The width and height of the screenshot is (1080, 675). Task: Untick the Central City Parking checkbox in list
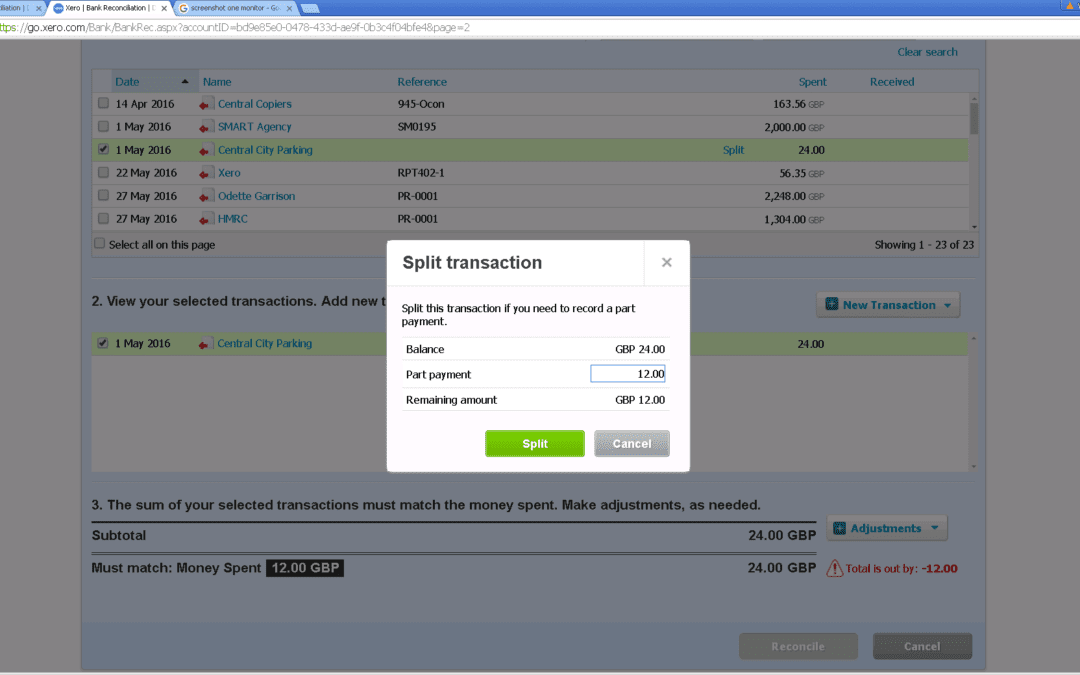[x=103, y=149]
